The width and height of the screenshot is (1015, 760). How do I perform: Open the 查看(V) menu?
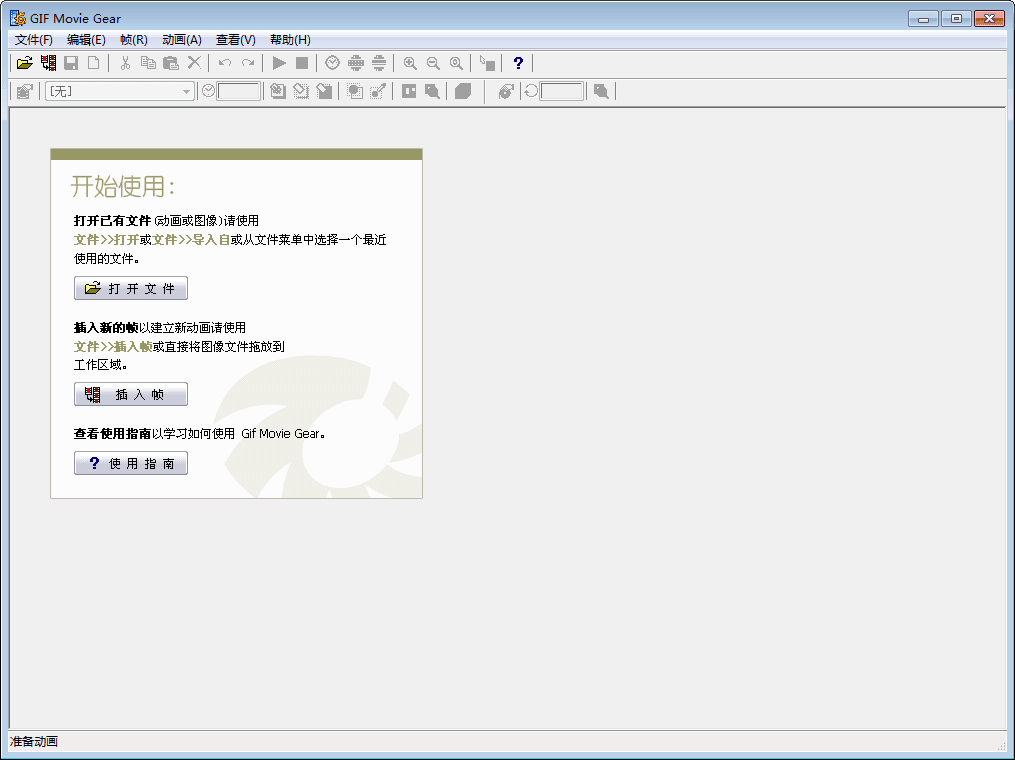coord(235,40)
